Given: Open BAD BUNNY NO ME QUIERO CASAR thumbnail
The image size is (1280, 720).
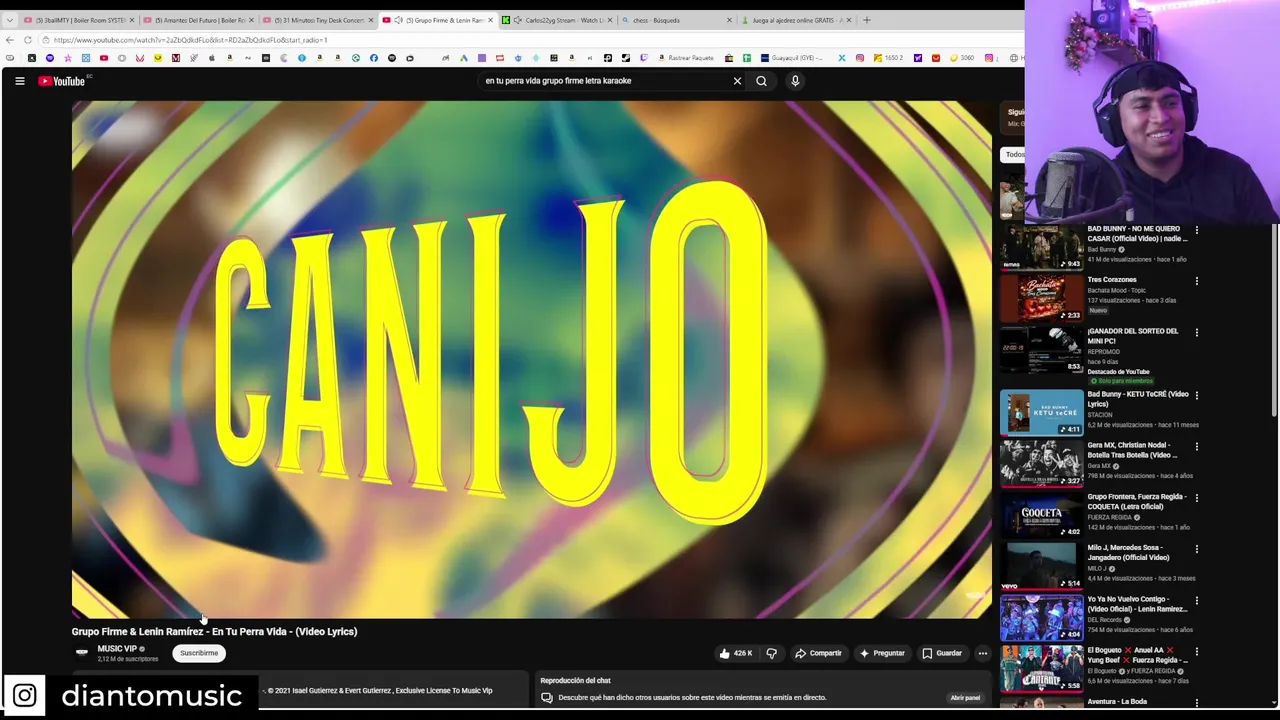Looking at the screenshot, I should (1041, 246).
